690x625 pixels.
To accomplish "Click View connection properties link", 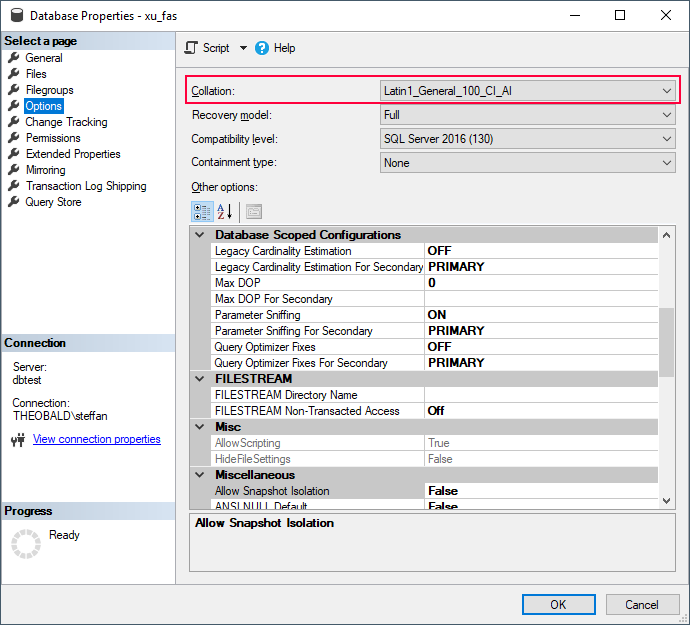I will pyautogui.click(x=97, y=439).
